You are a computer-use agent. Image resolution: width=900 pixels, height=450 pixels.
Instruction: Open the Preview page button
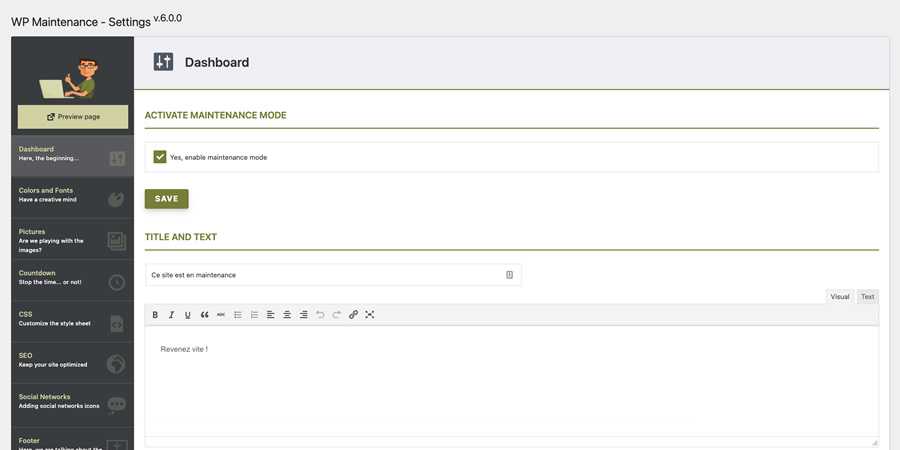(73, 117)
